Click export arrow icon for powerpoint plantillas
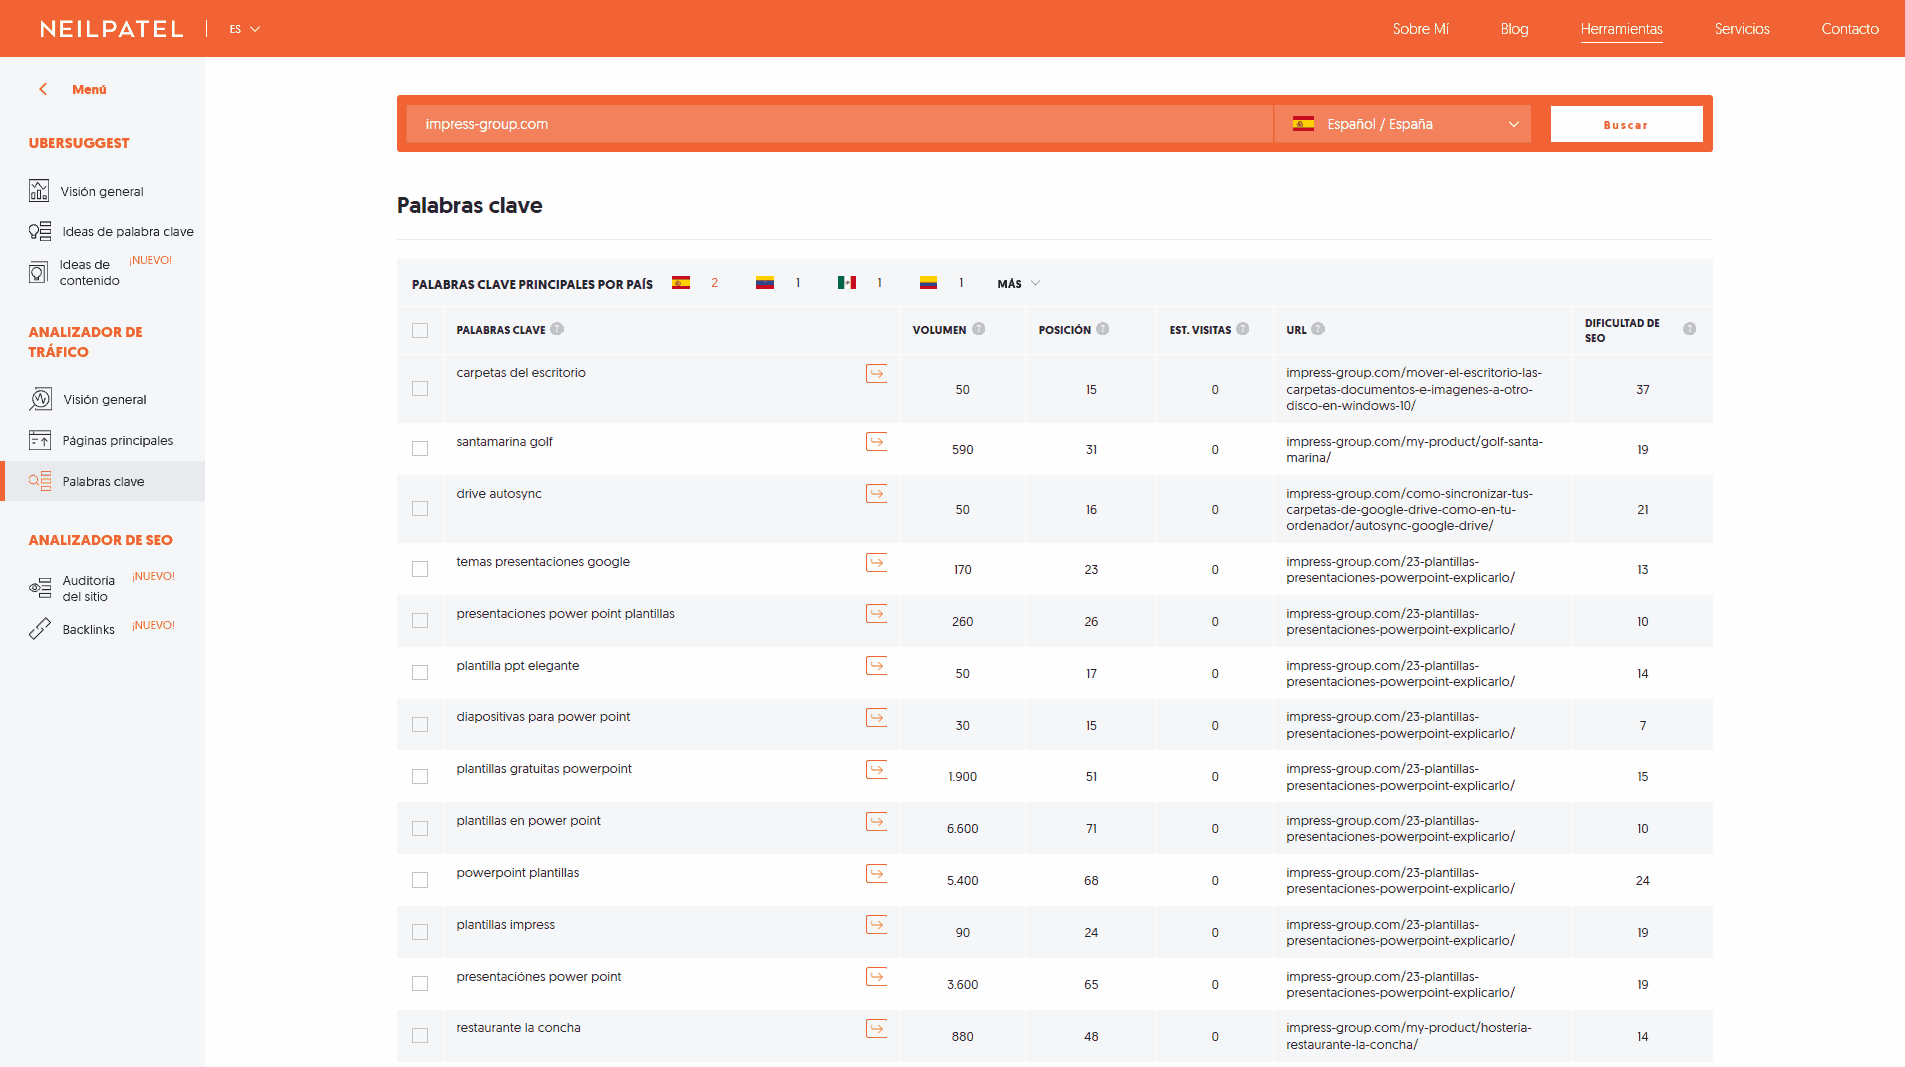Viewport: 1905px width, 1067px height. [x=876, y=873]
